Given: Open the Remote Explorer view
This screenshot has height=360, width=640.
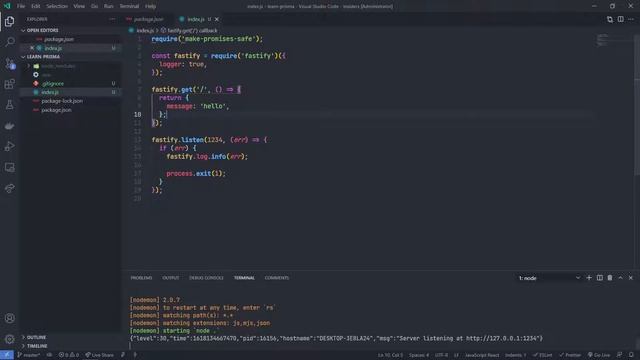Looking at the screenshot, I should click(10, 167).
